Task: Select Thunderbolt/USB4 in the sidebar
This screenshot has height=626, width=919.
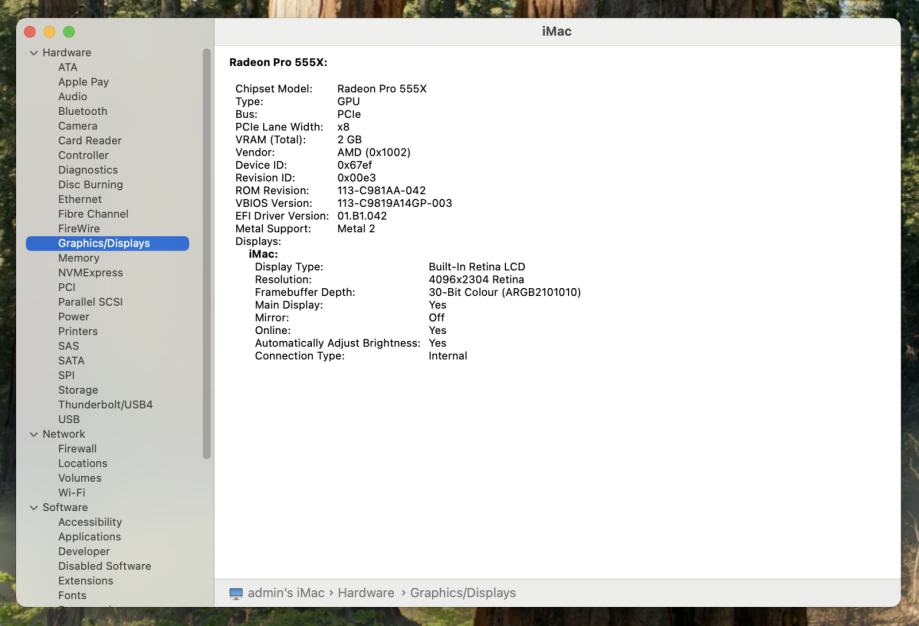Action: pos(105,404)
